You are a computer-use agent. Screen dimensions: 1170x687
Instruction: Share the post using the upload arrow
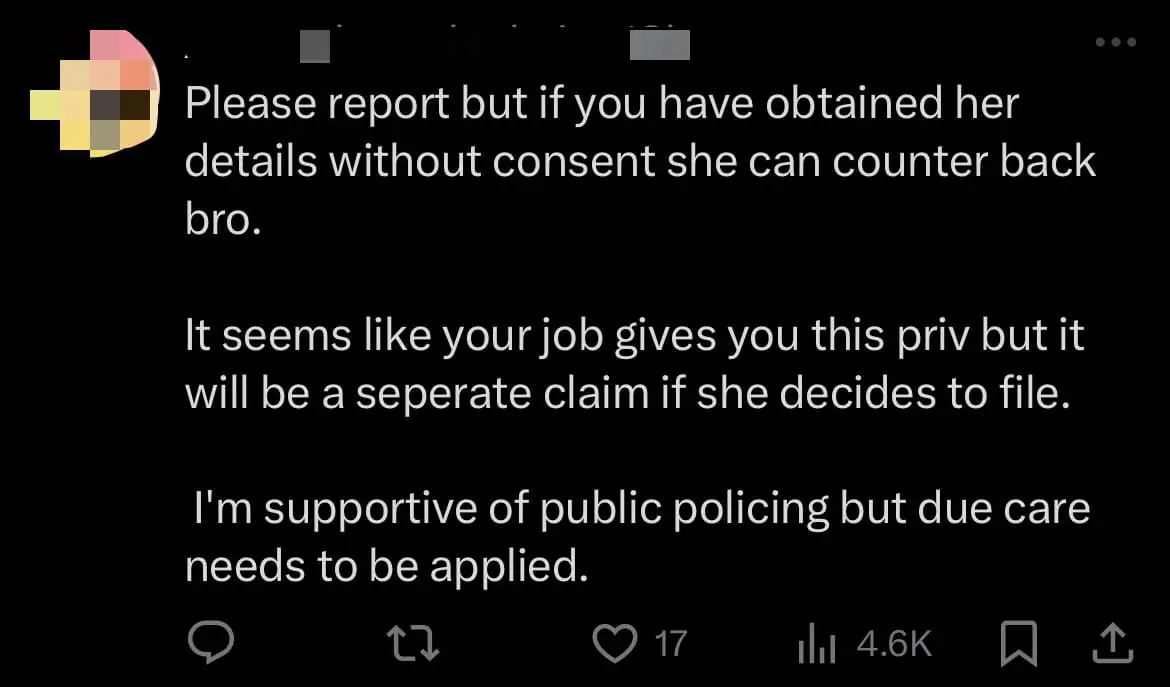1115,644
